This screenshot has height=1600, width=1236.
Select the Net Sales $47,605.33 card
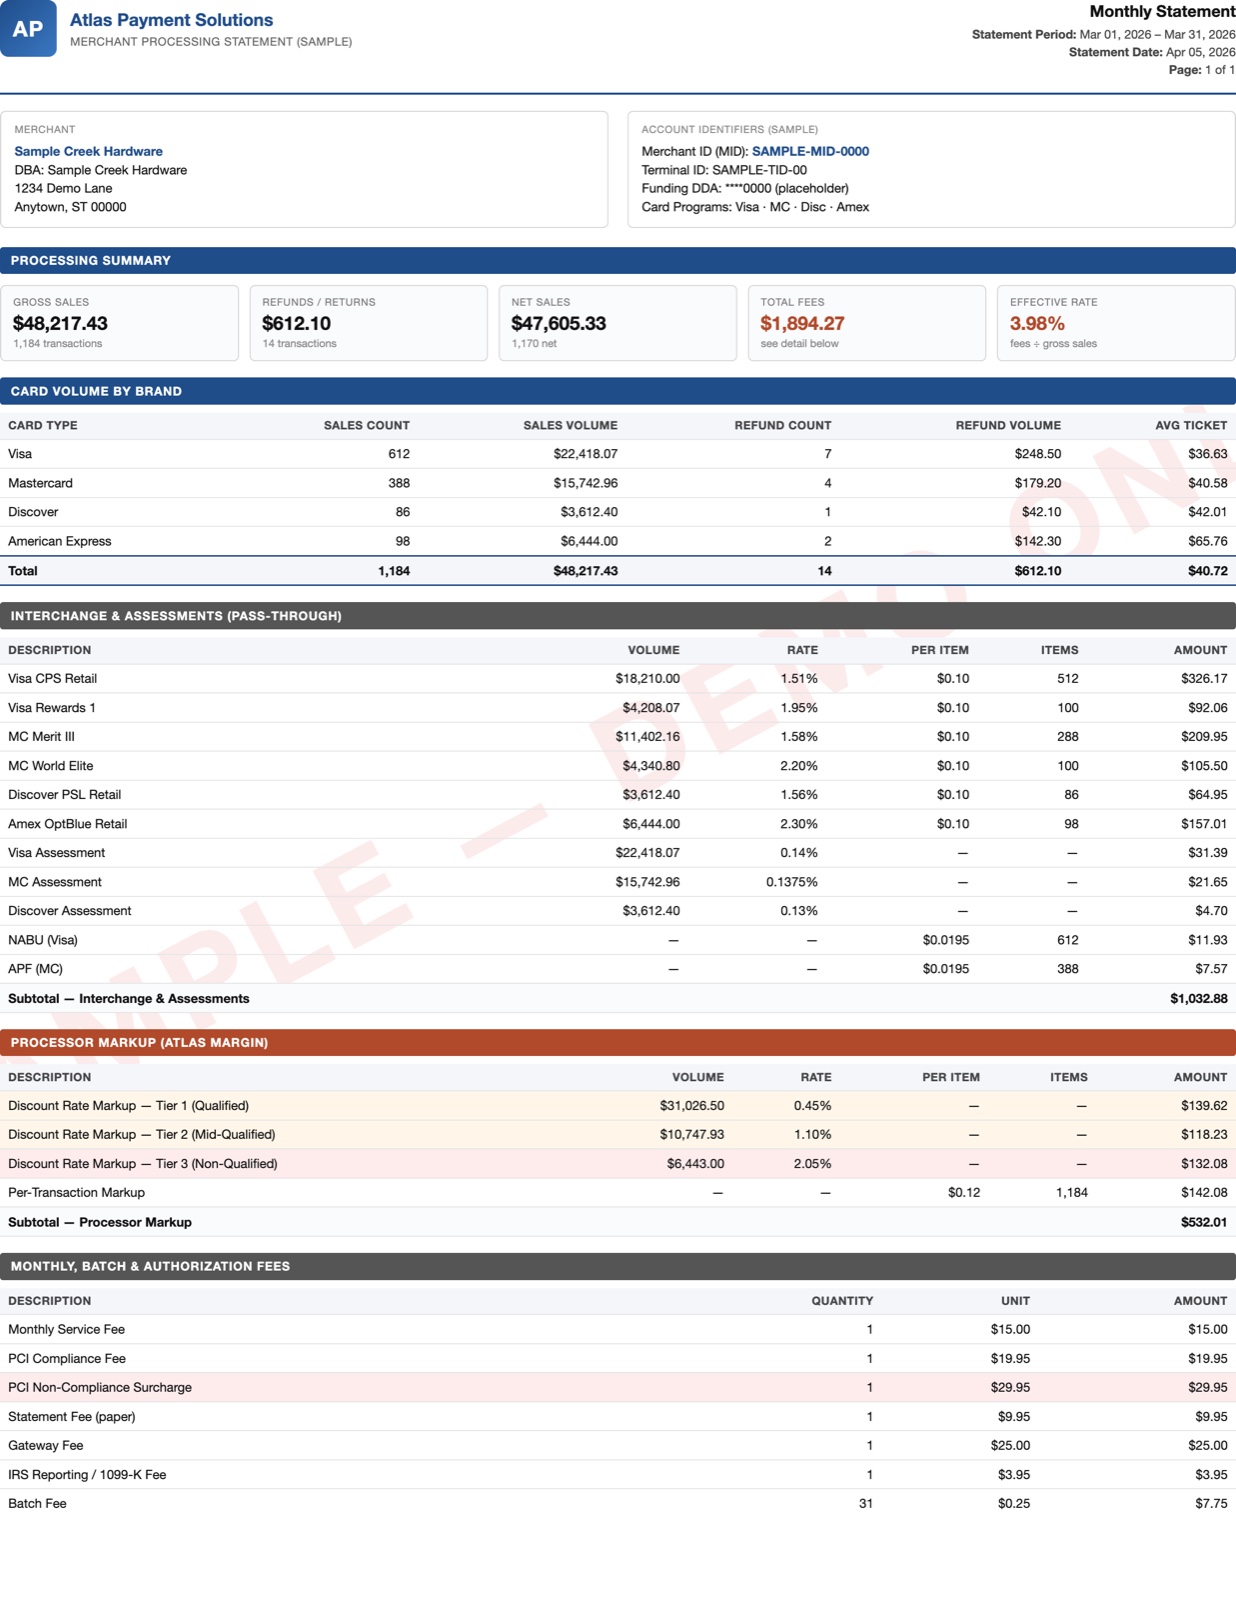pyautogui.click(x=617, y=323)
